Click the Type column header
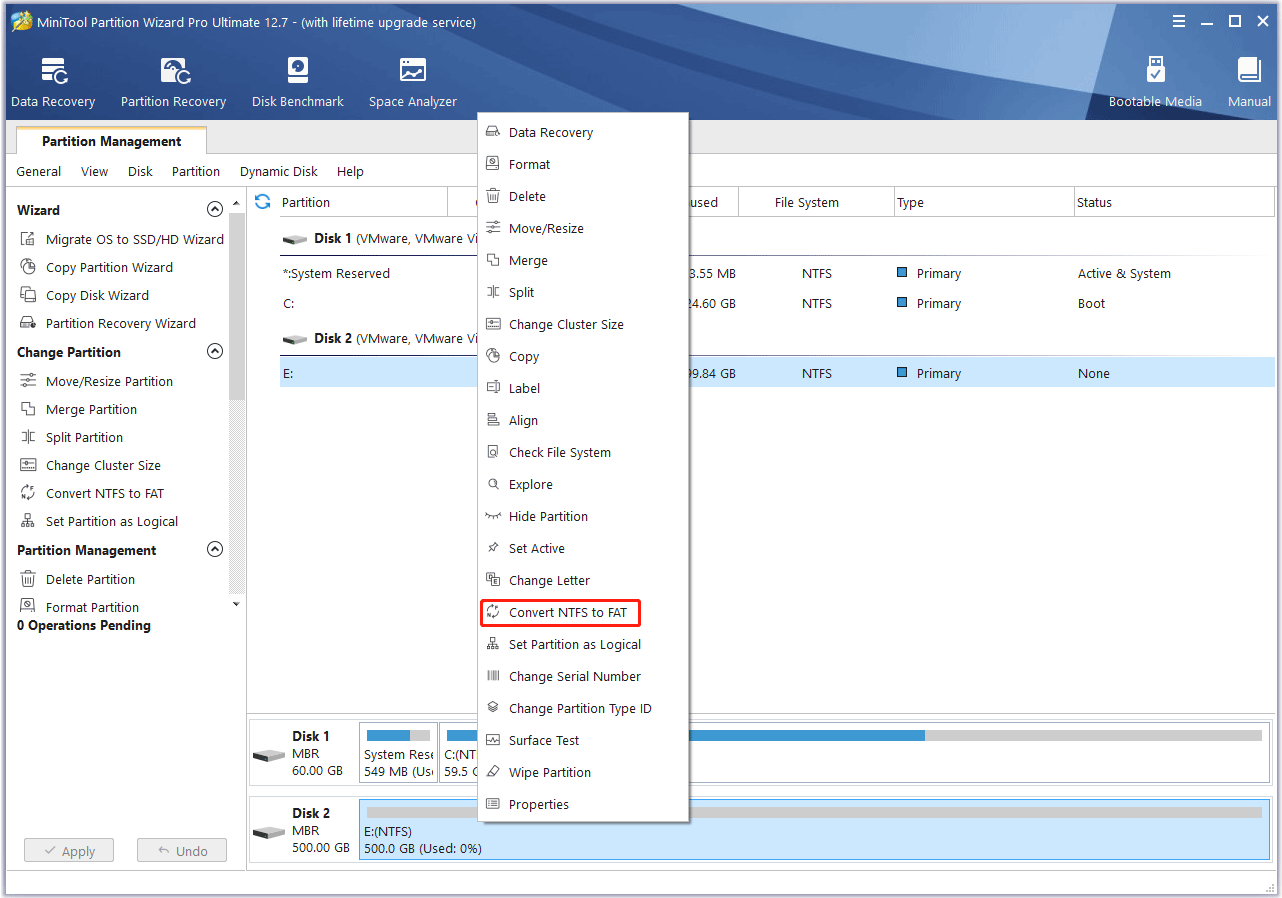This screenshot has height=898, width=1282. 984,202
